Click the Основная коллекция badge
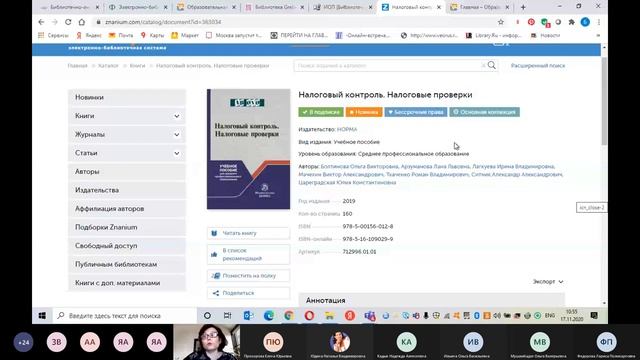This screenshot has width=640, height=360. point(484,112)
